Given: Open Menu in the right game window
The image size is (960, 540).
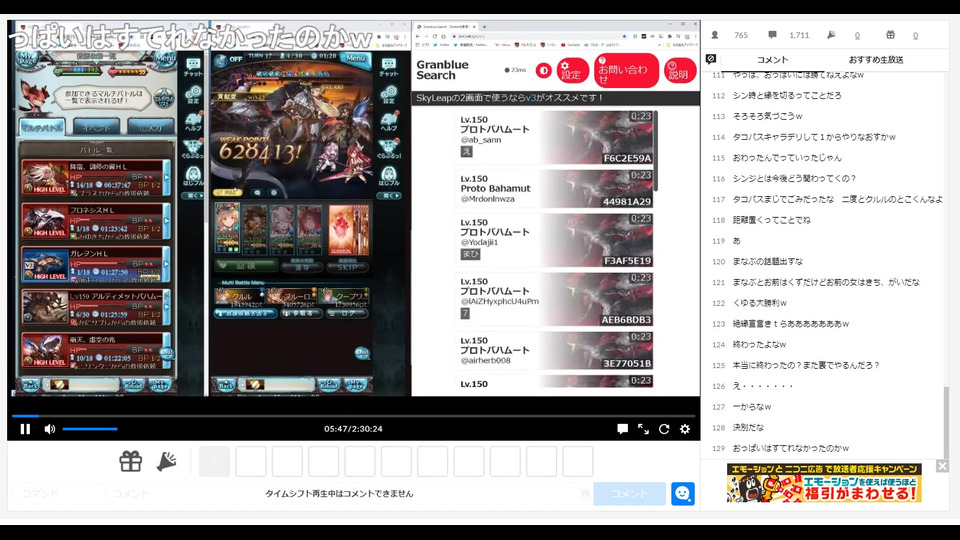Looking at the screenshot, I should 355,58.
